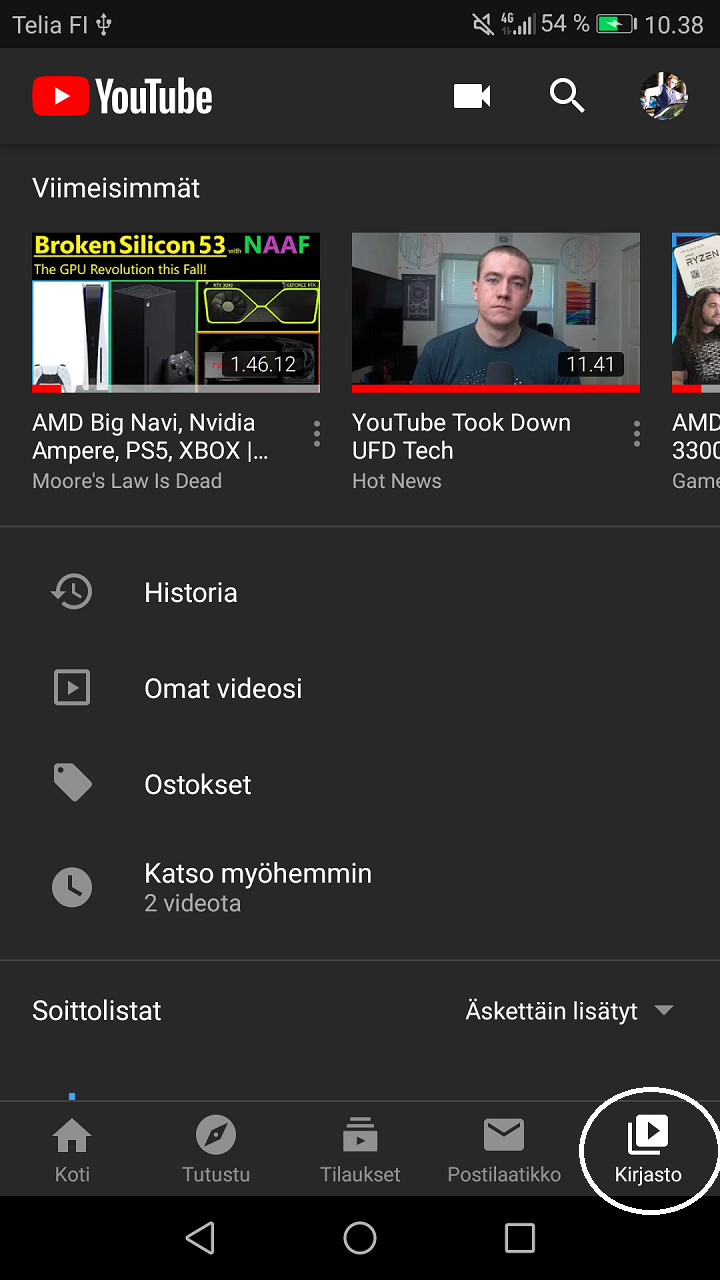The width and height of the screenshot is (720, 1280).
Task: Select the AMD Big Navi video title
Action: point(150,437)
